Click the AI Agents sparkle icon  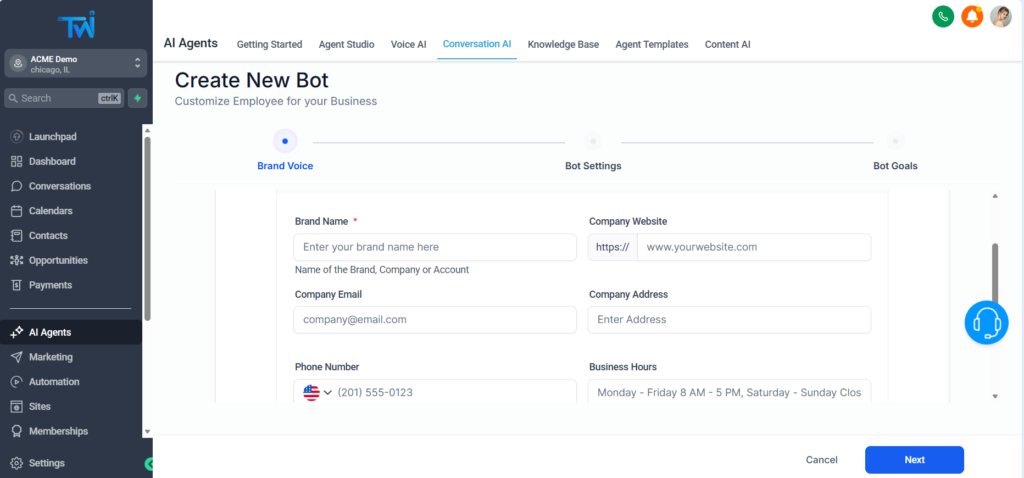[17, 332]
